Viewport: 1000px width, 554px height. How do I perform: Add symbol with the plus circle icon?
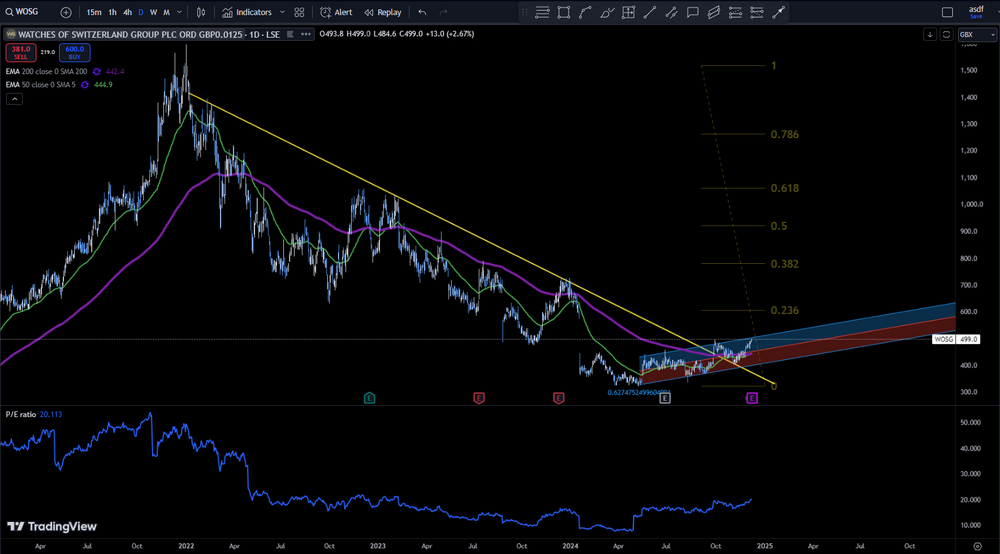[66, 12]
